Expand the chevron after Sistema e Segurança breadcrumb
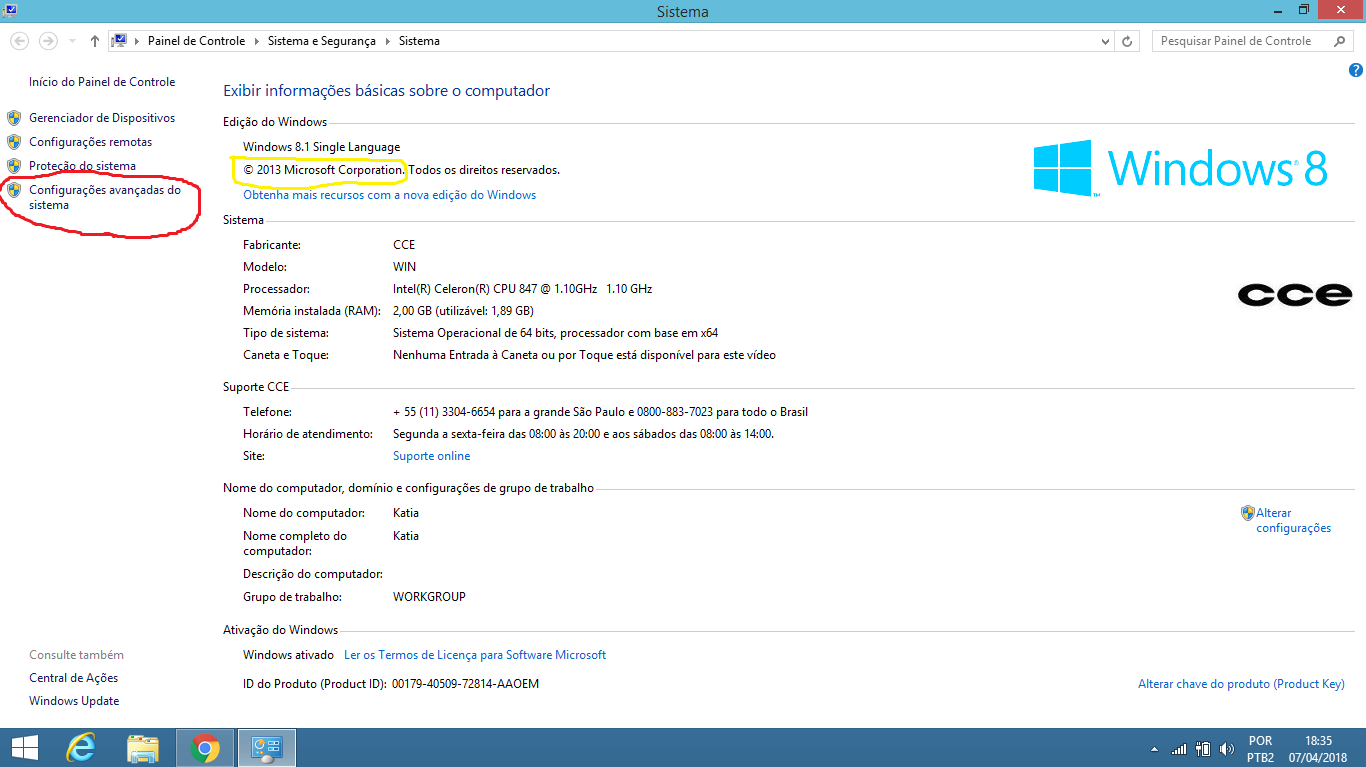This screenshot has width=1366, height=767. 387,41
